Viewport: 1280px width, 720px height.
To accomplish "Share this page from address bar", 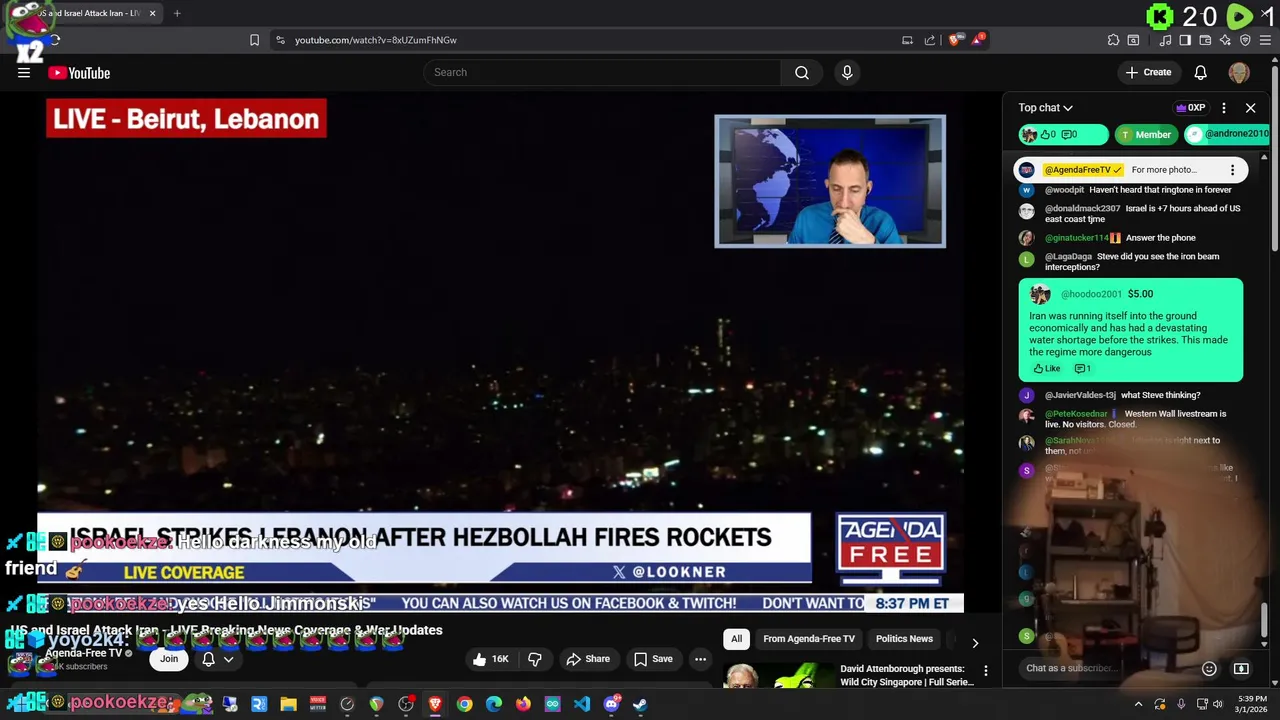I will 929,40.
